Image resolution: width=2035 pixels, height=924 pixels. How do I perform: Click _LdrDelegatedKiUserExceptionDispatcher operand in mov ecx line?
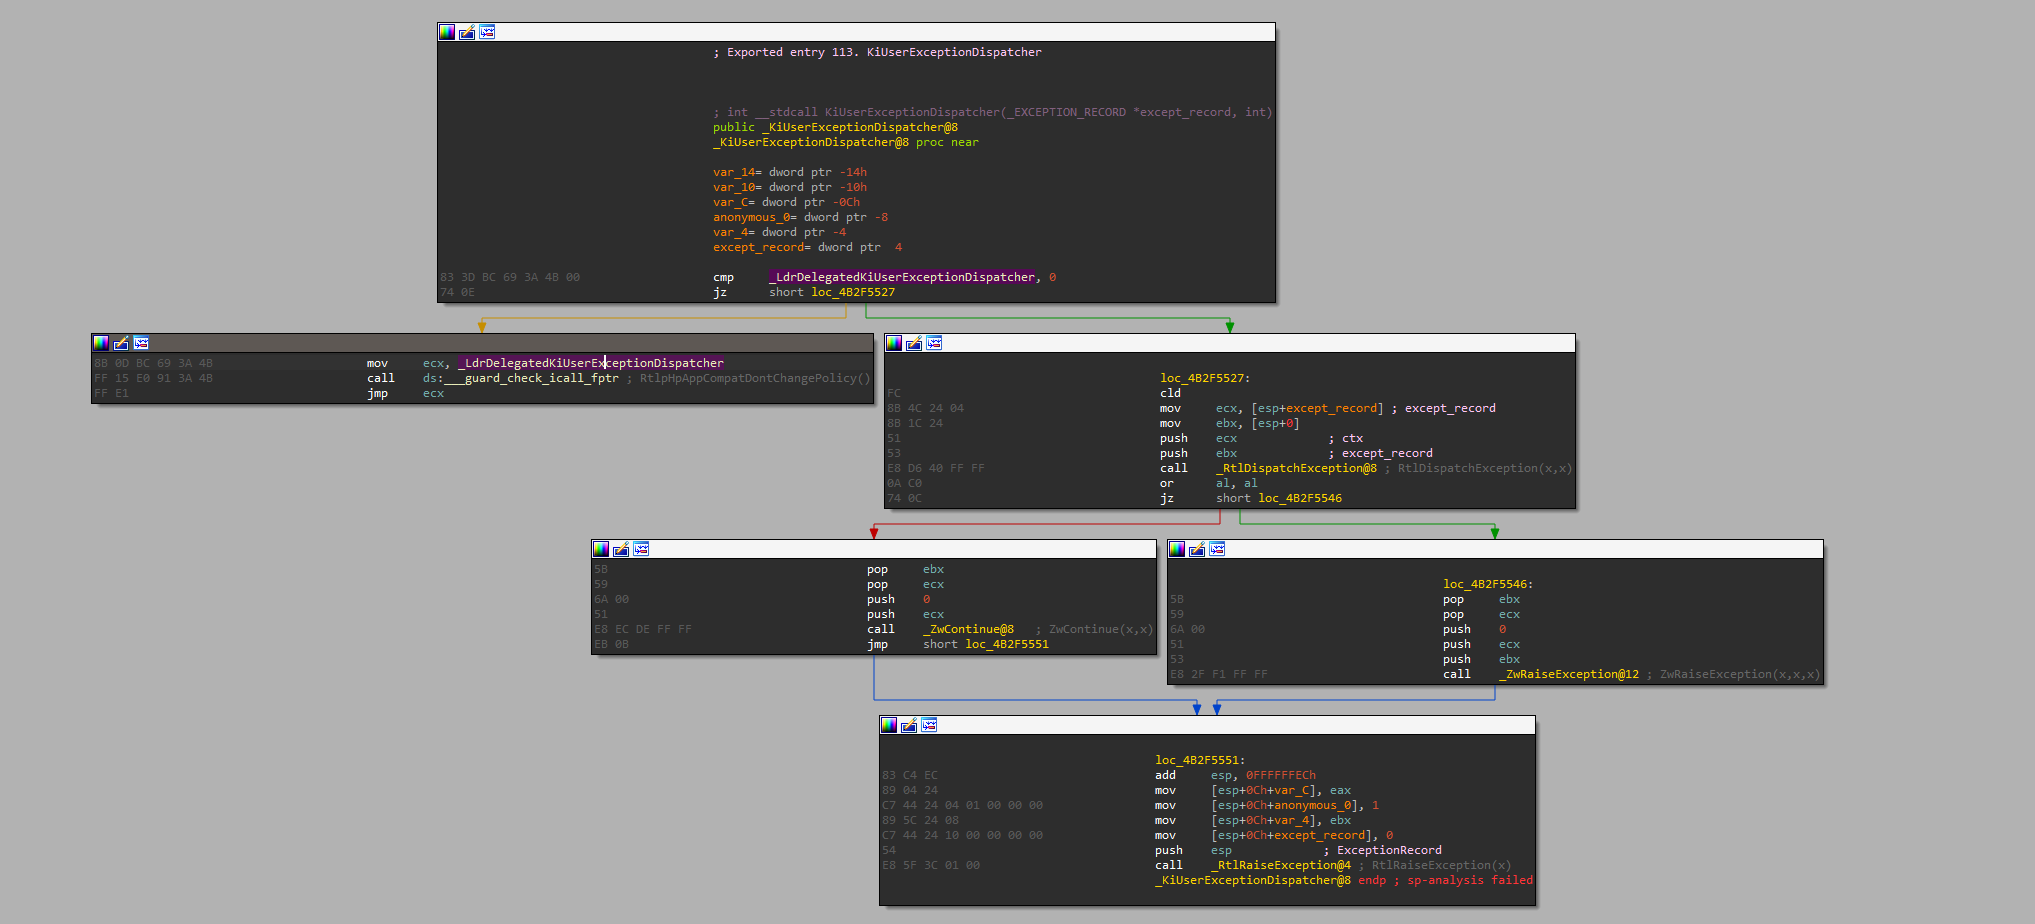590,363
